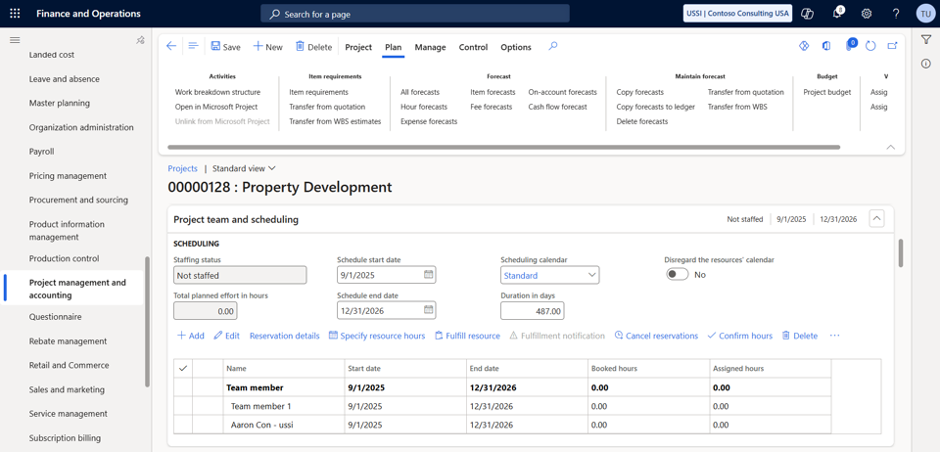Open the Control tab
941x452 pixels.
tap(474, 47)
